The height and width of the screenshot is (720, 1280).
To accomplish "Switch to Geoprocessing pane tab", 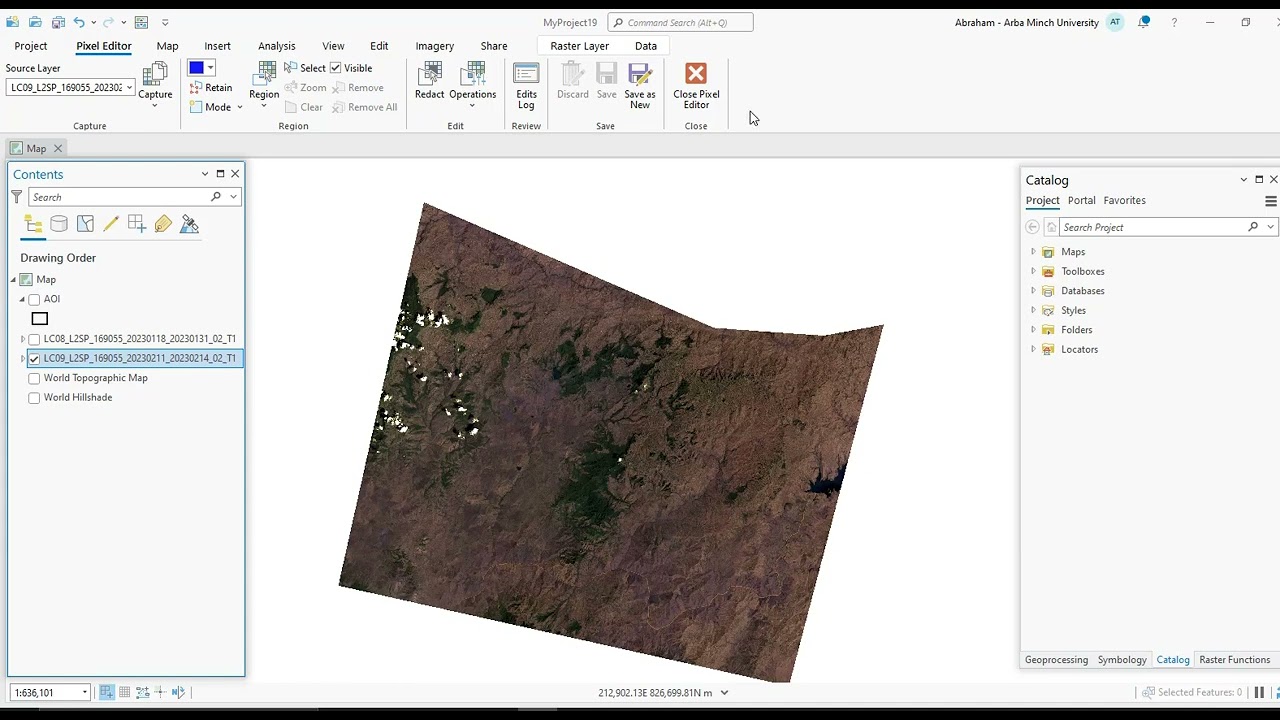I will click(x=1056, y=660).
